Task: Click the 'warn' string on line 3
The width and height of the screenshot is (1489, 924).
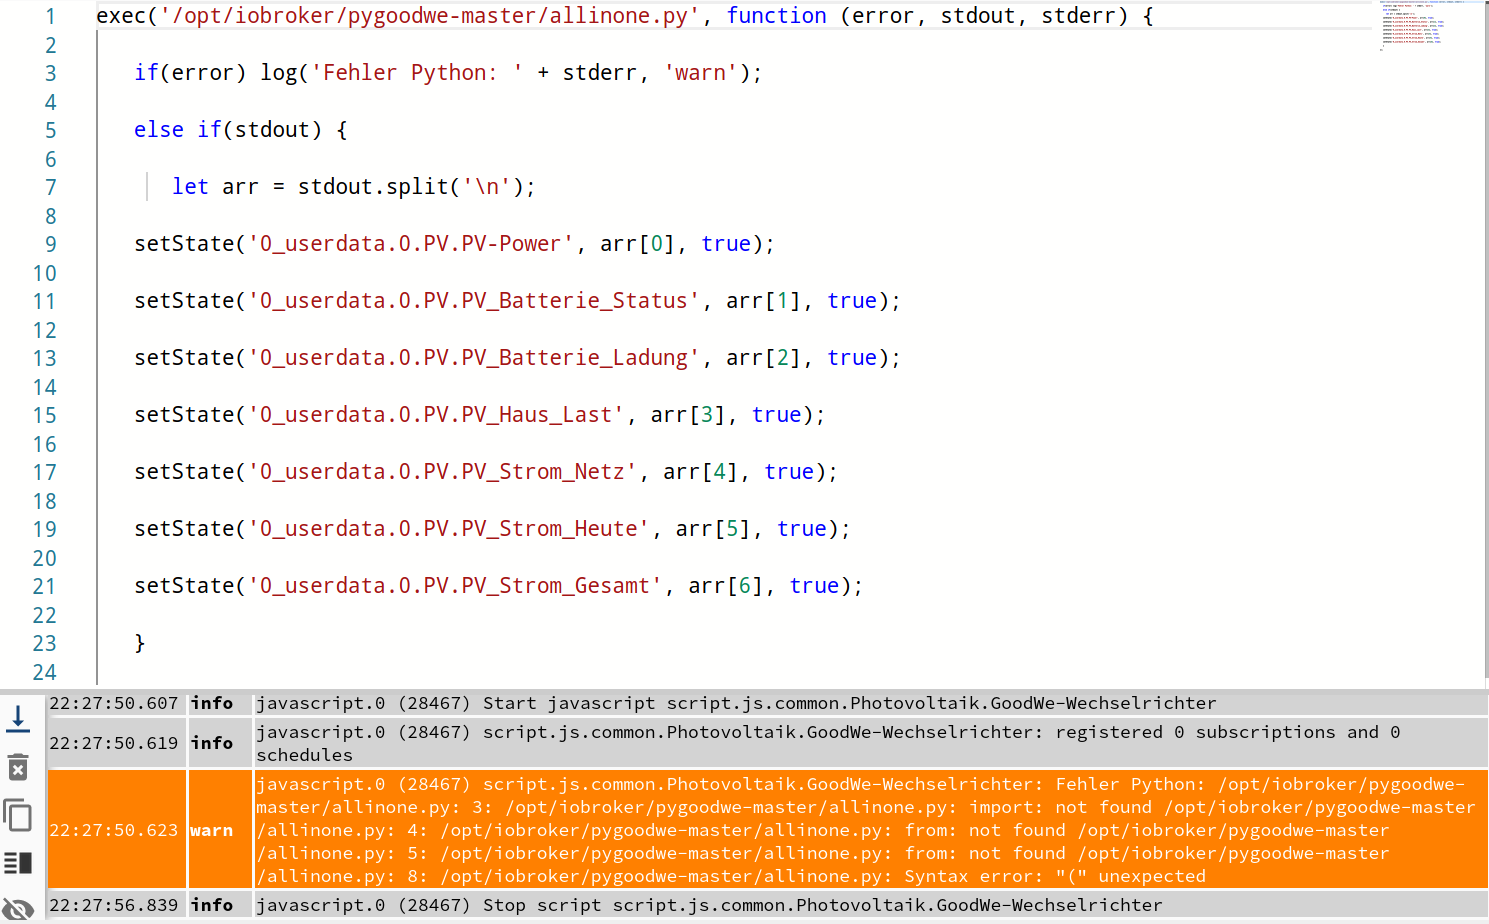Action: [701, 73]
